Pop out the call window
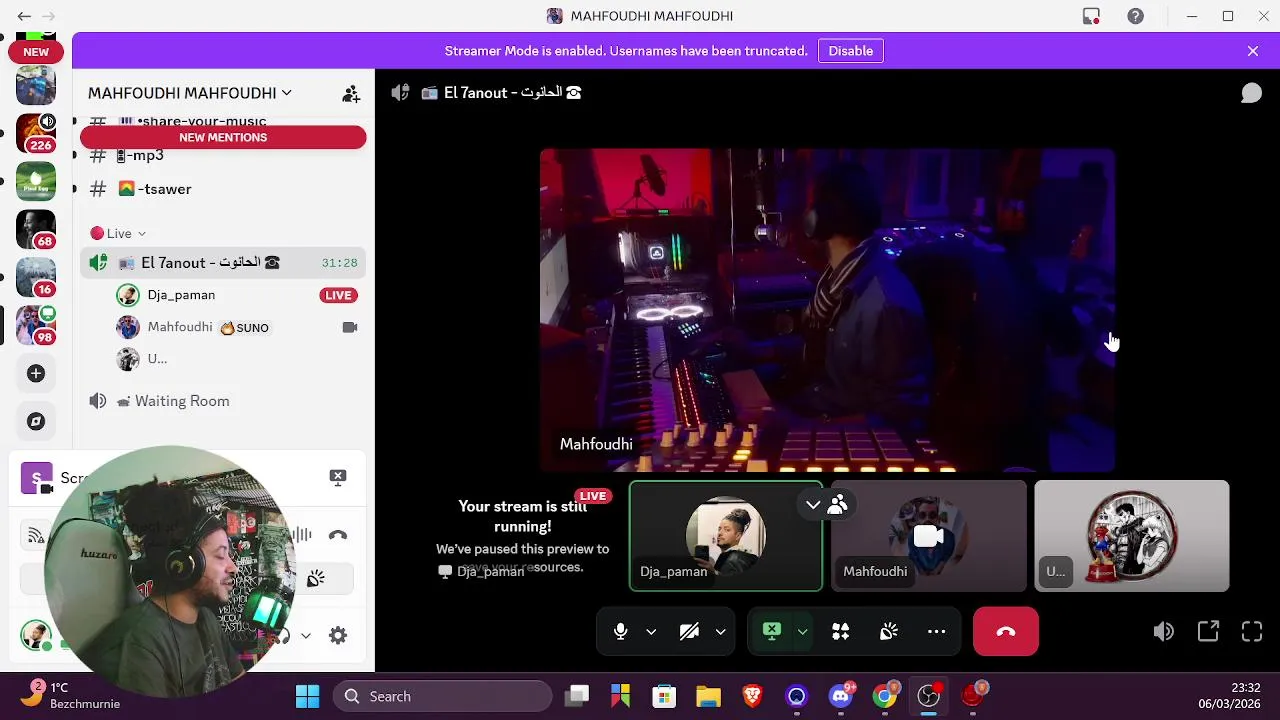Viewport: 1280px width, 720px height. click(1208, 631)
